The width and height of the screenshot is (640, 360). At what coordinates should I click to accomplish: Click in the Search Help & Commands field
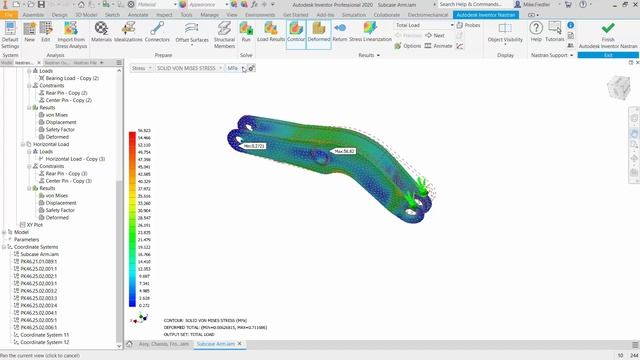tap(471, 4)
